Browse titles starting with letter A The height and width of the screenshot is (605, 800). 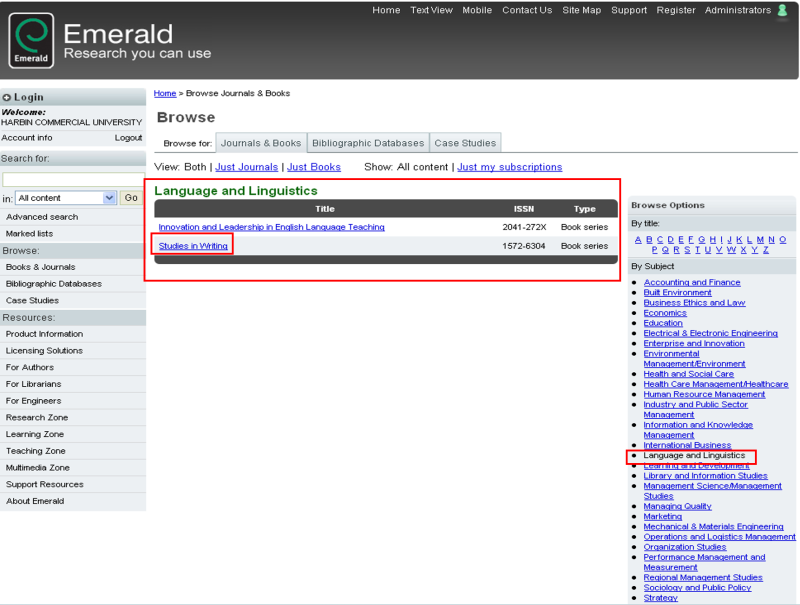pos(638,240)
